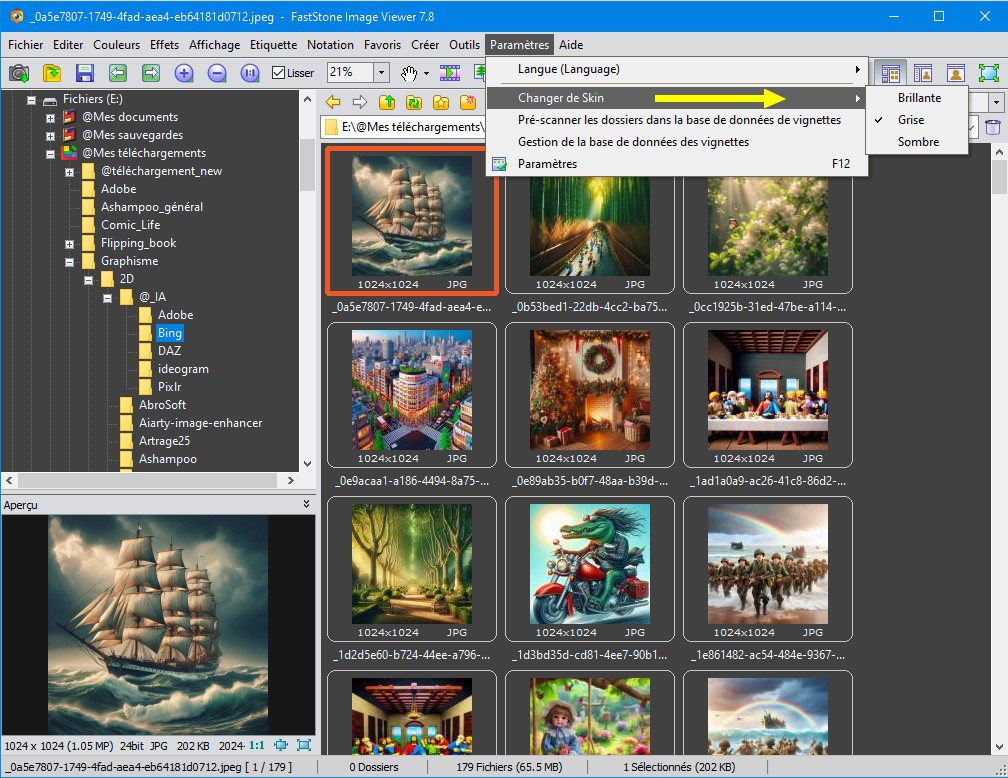Image resolution: width=1008 pixels, height=778 pixels.
Task: Collapse the Graphisme folder
Action: point(69,262)
